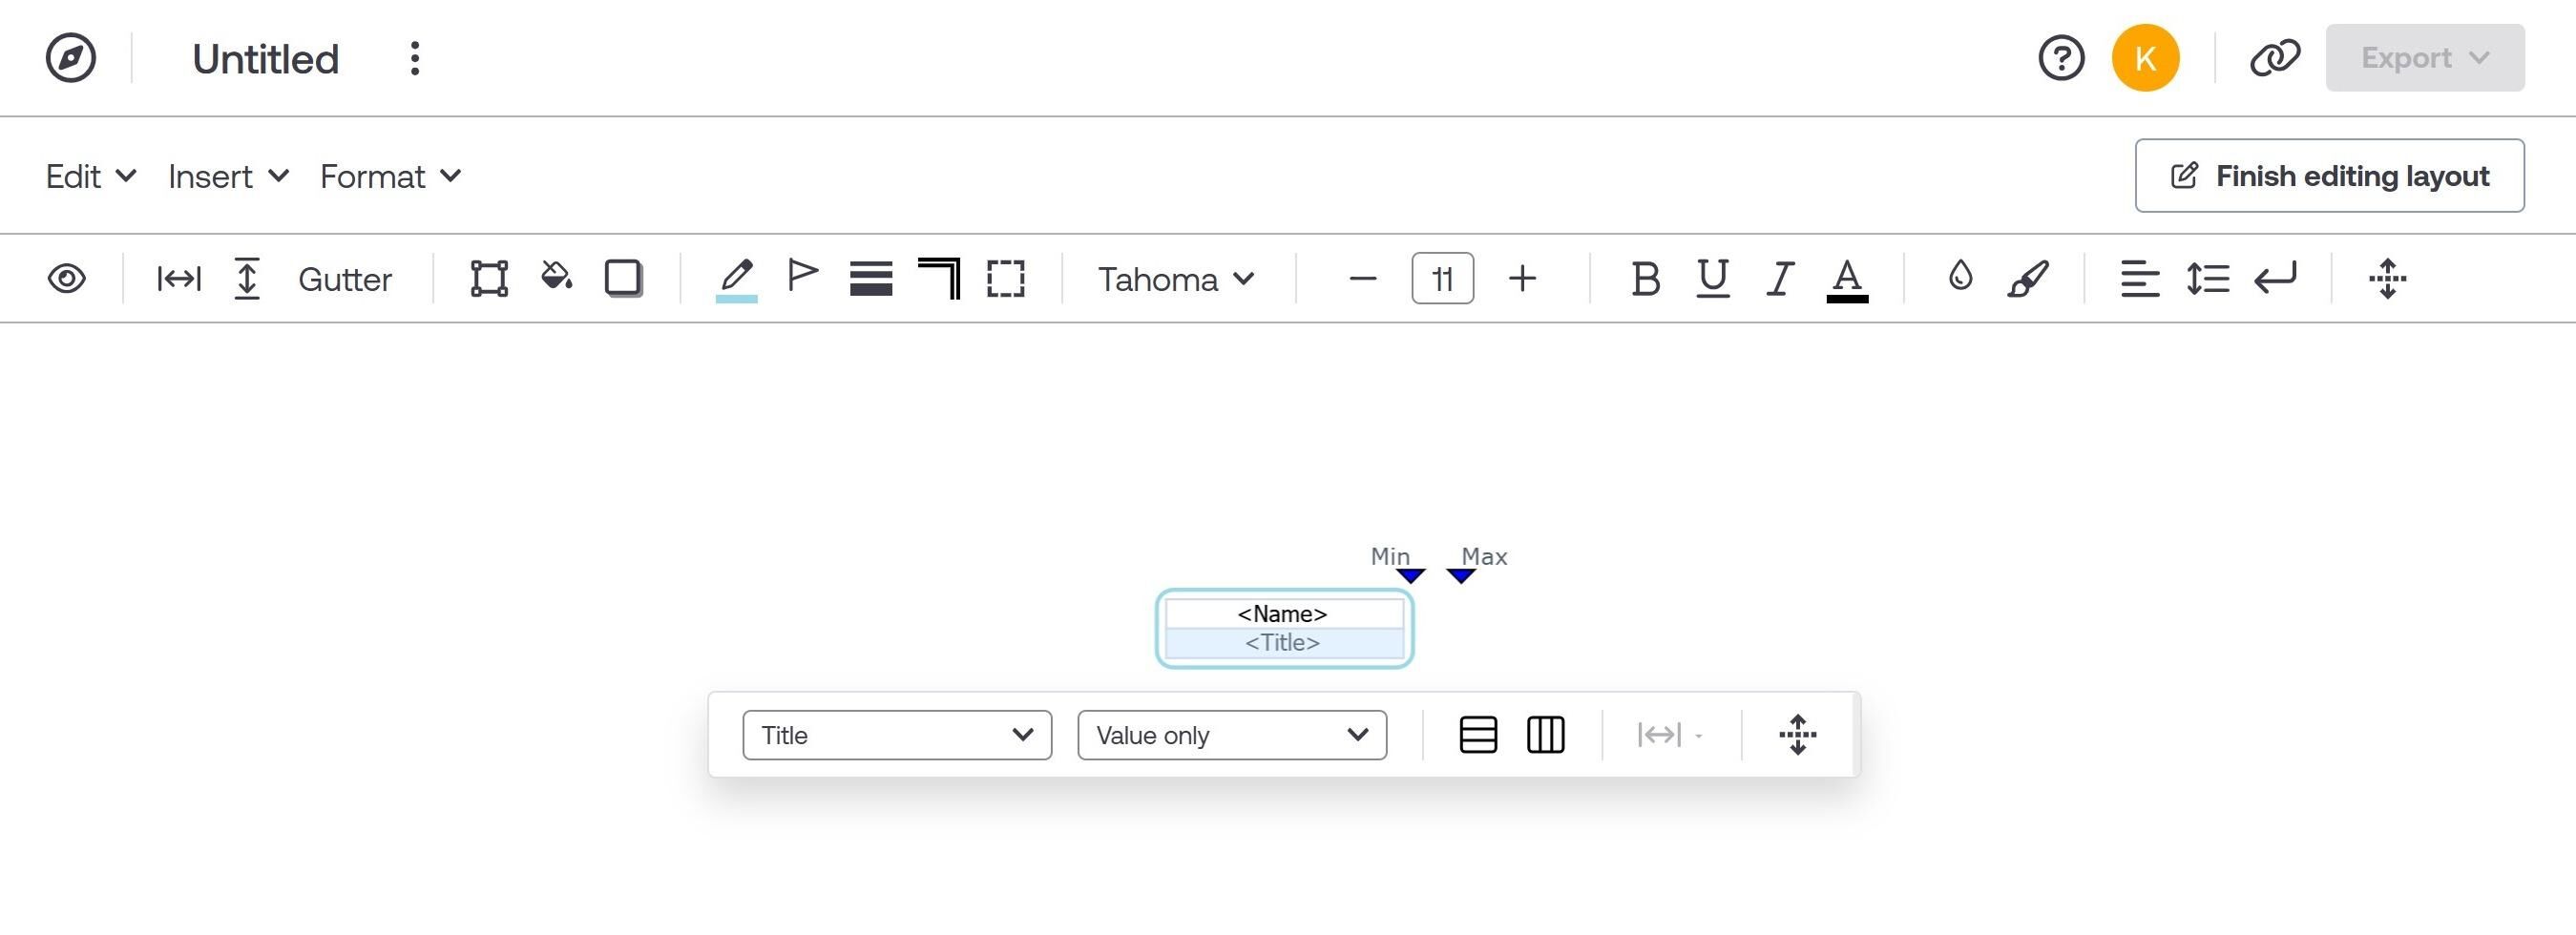
Task: Toggle the preview eye icon
Action: point(67,278)
